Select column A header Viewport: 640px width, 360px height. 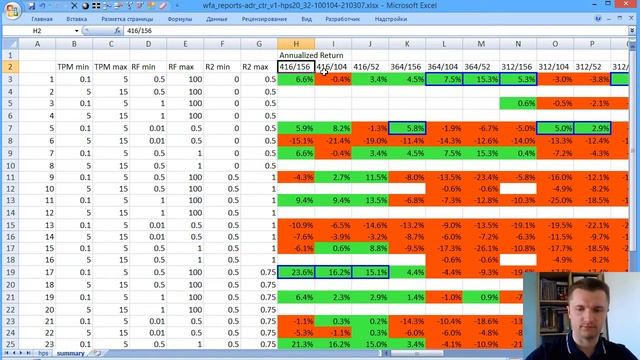(x=37, y=44)
